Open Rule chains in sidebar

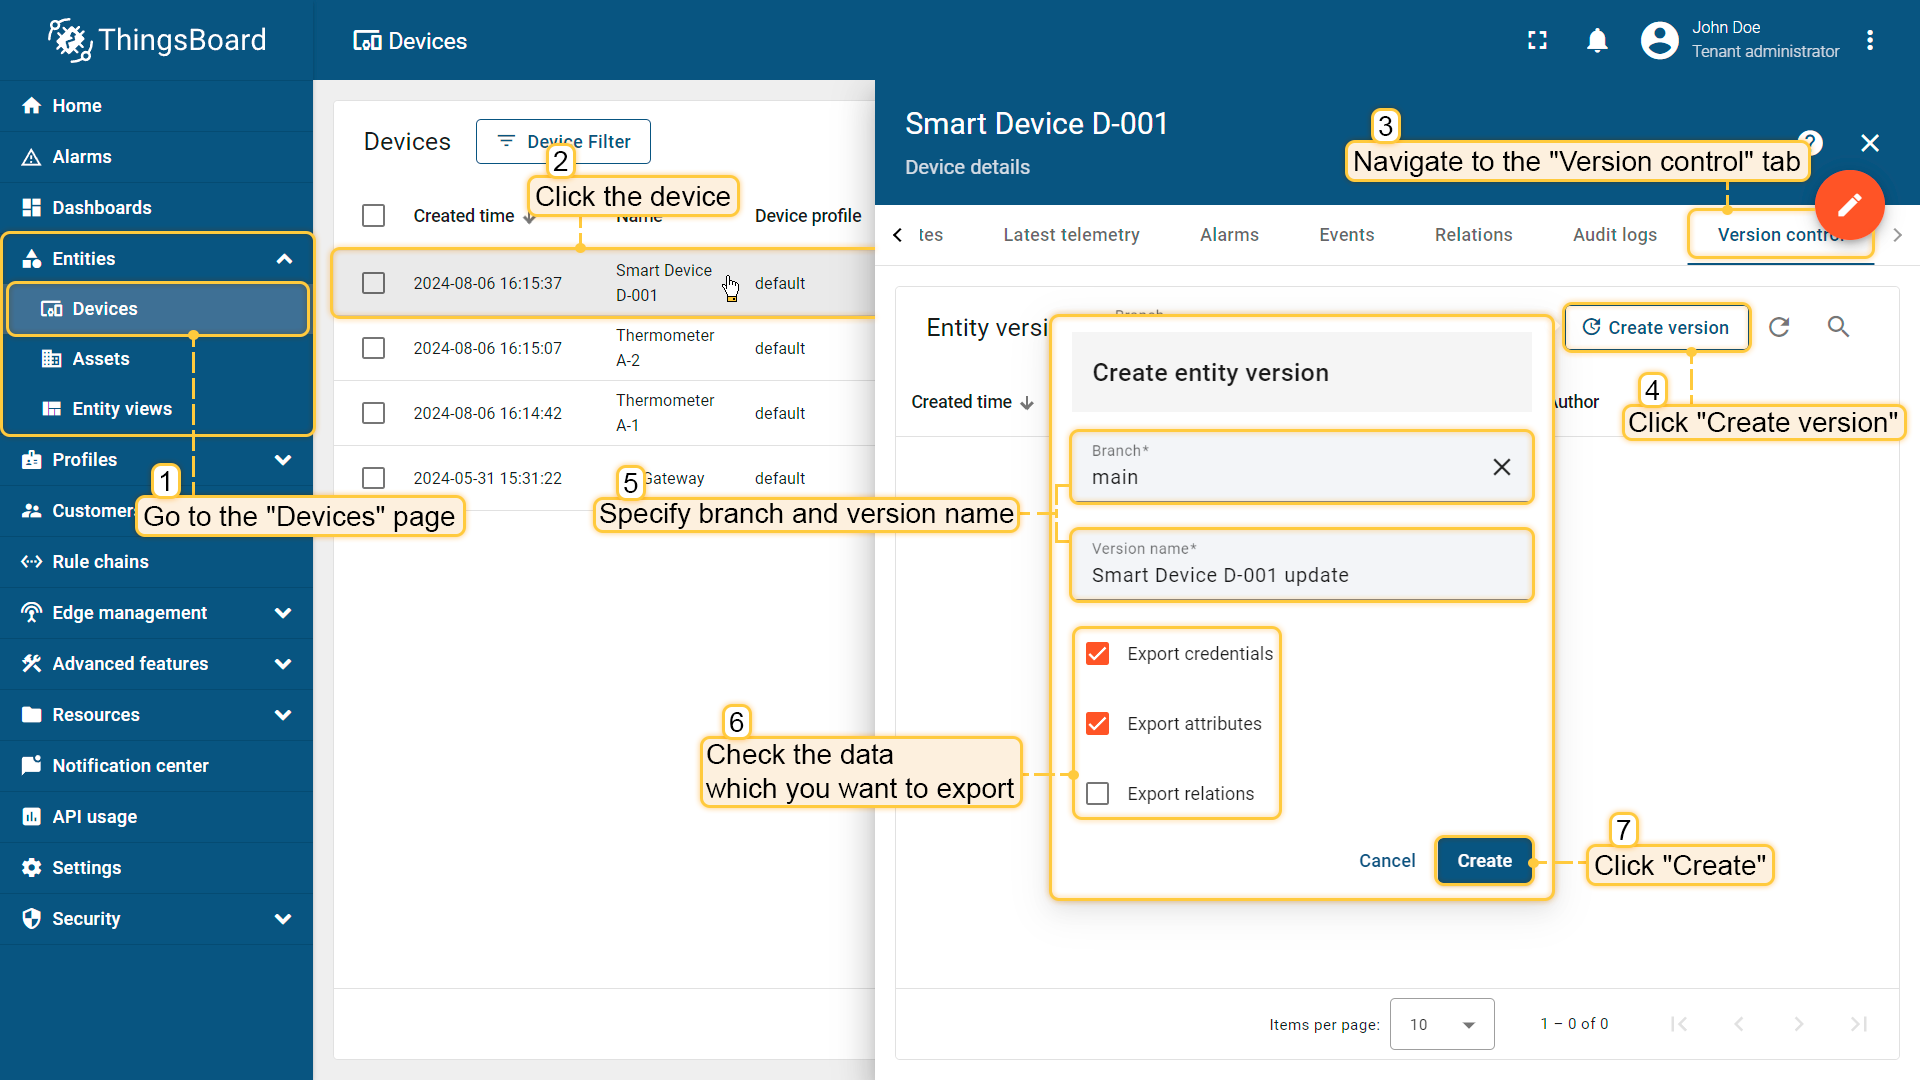click(100, 562)
